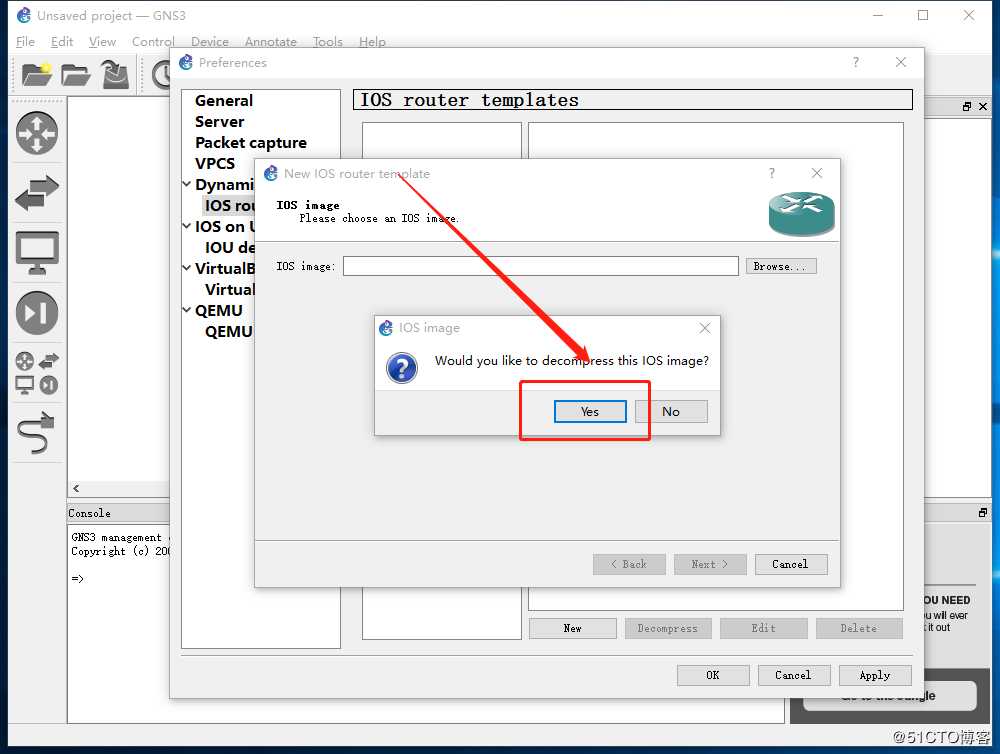Collapse the Dynamips tree section
This screenshot has width=1000, height=754.
[x=187, y=184]
